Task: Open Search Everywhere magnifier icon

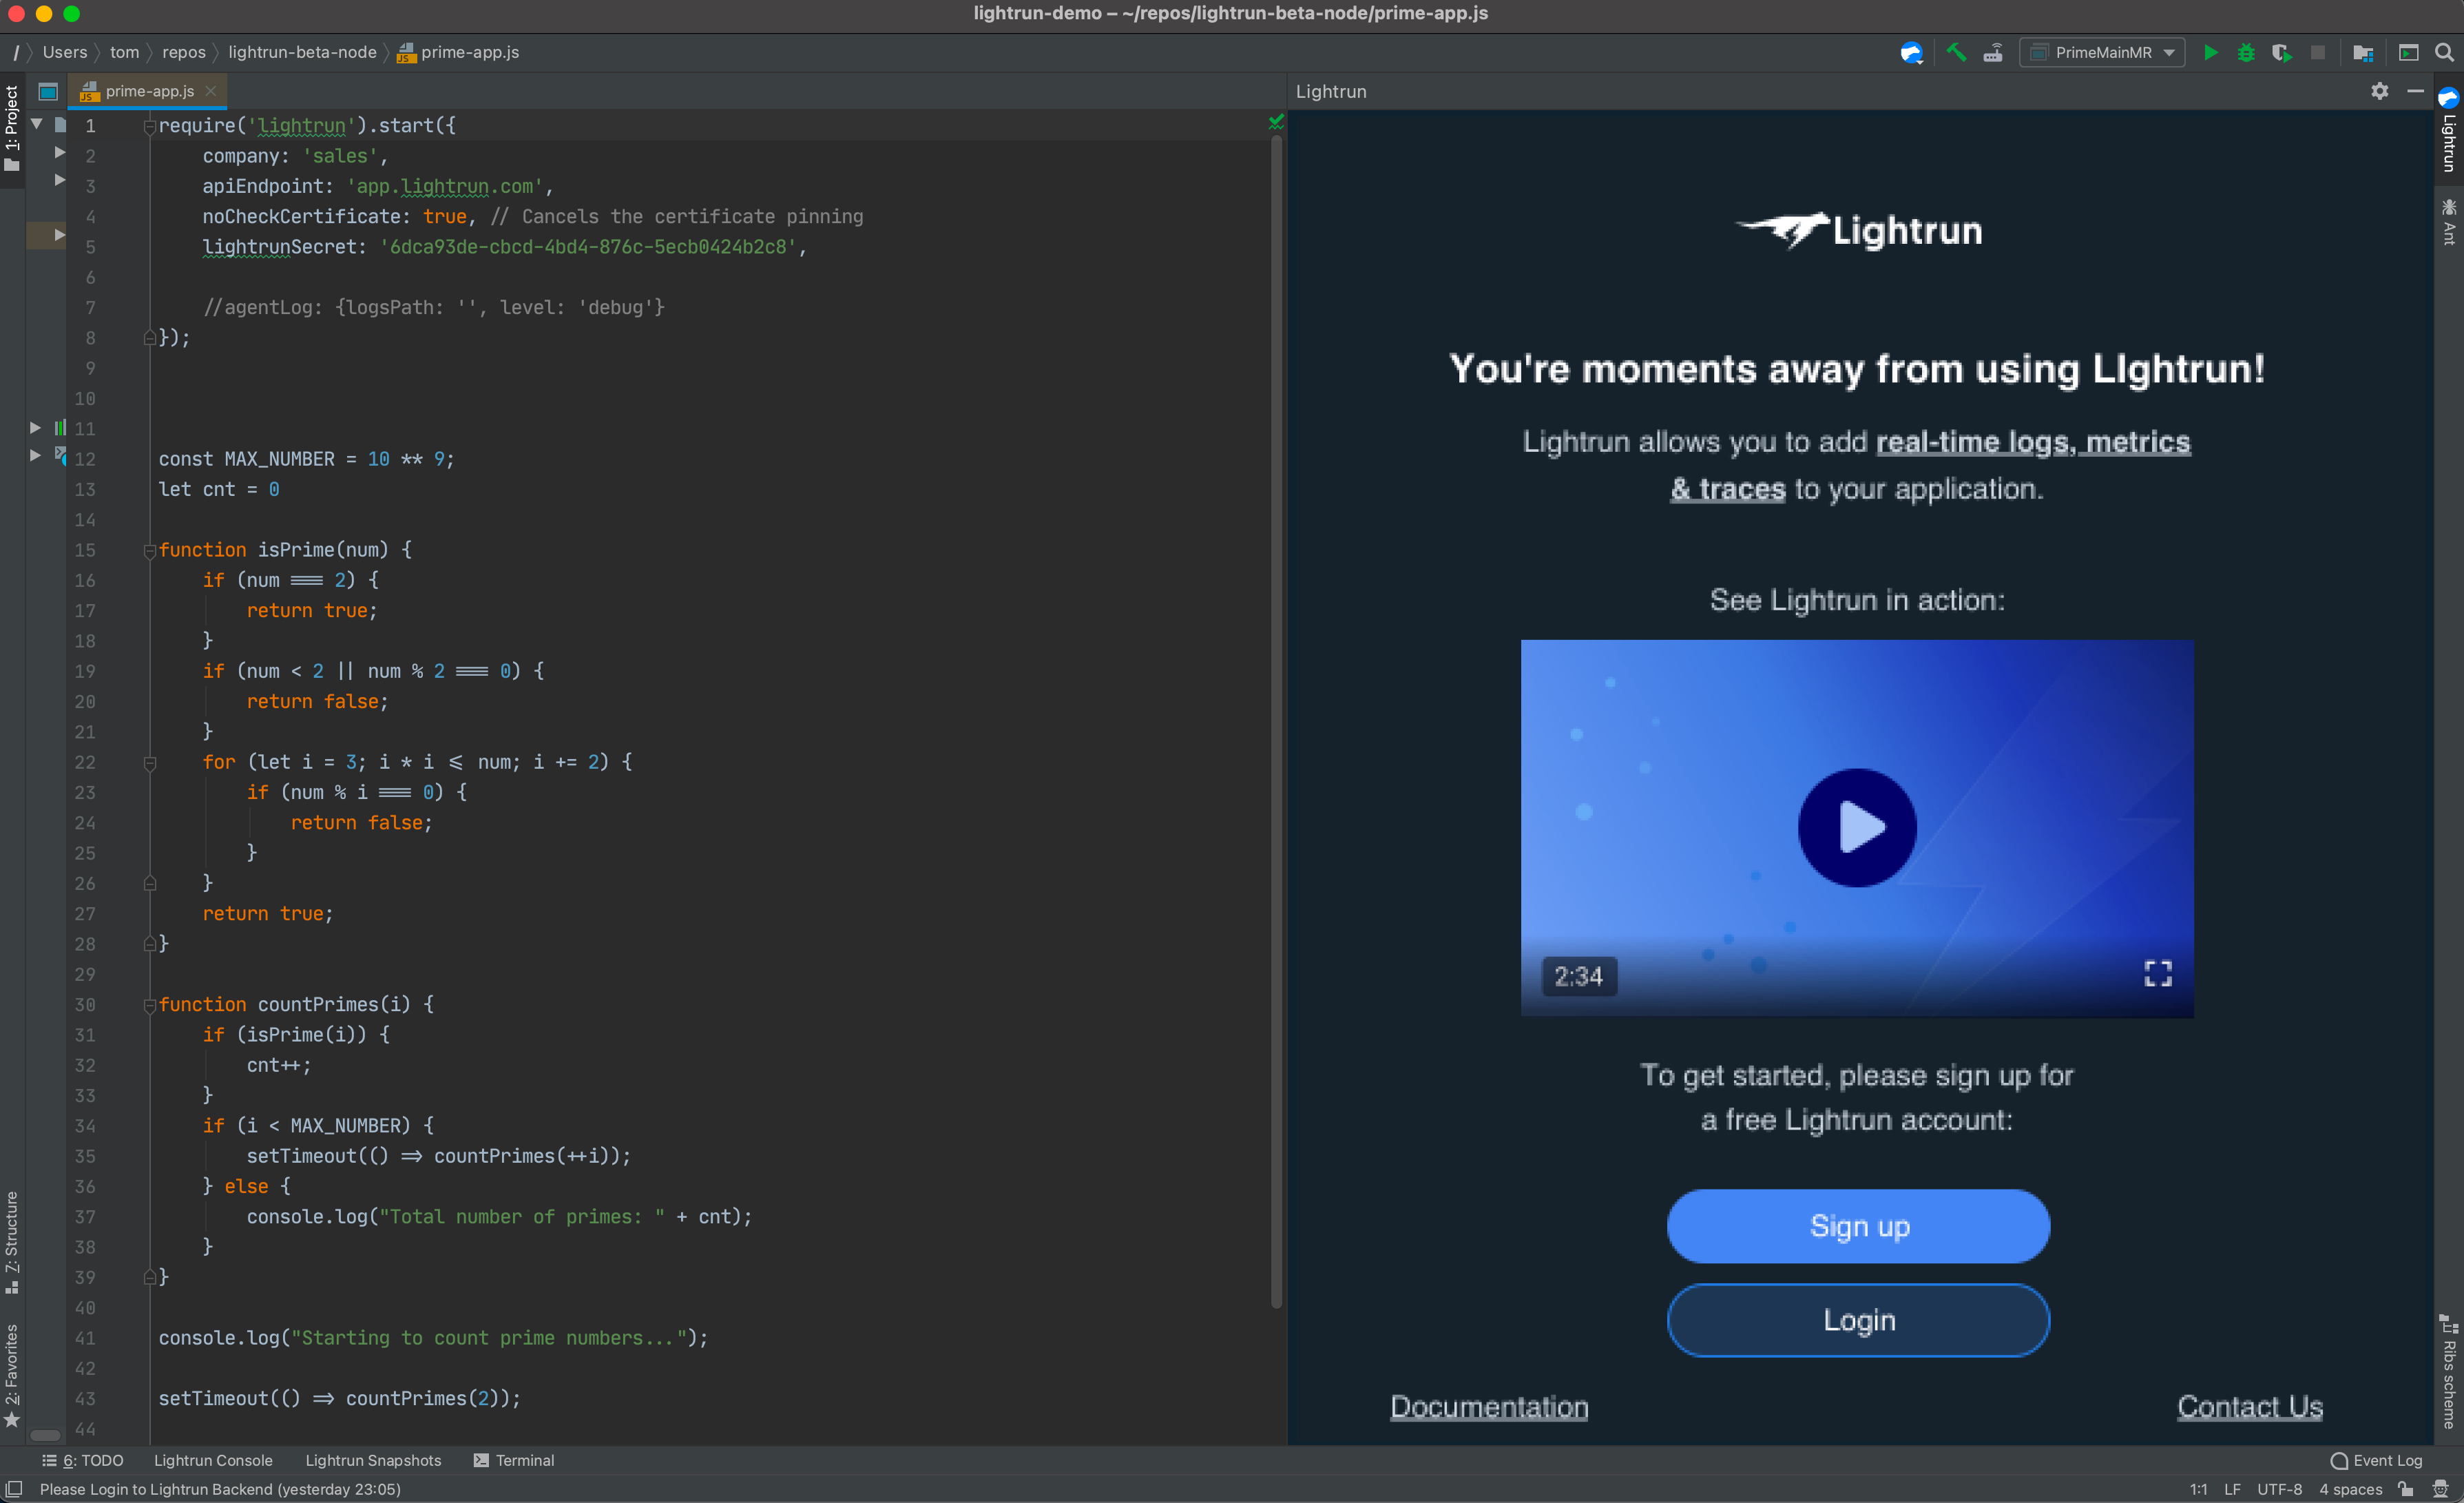Action: pos(2444,52)
